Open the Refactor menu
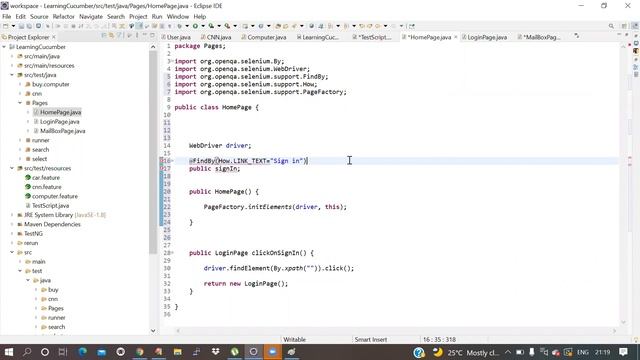The image size is (640, 360). click(x=64, y=16)
